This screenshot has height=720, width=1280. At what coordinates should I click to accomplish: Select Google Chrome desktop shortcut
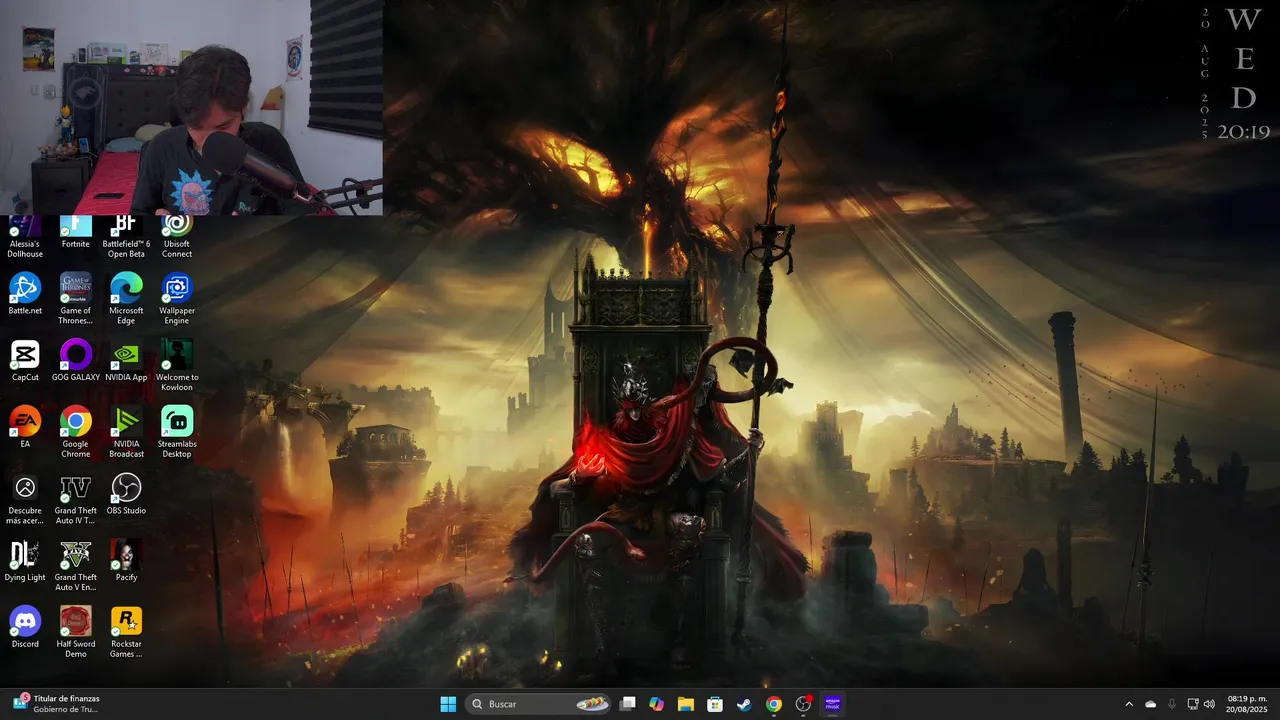76,432
